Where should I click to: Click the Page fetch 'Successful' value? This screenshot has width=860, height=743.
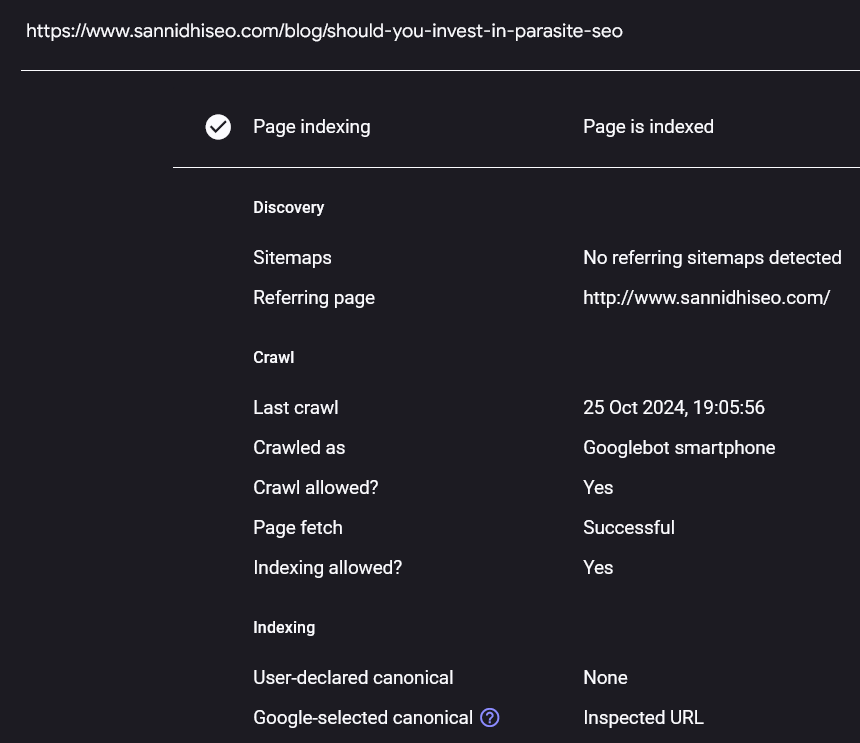click(629, 528)
